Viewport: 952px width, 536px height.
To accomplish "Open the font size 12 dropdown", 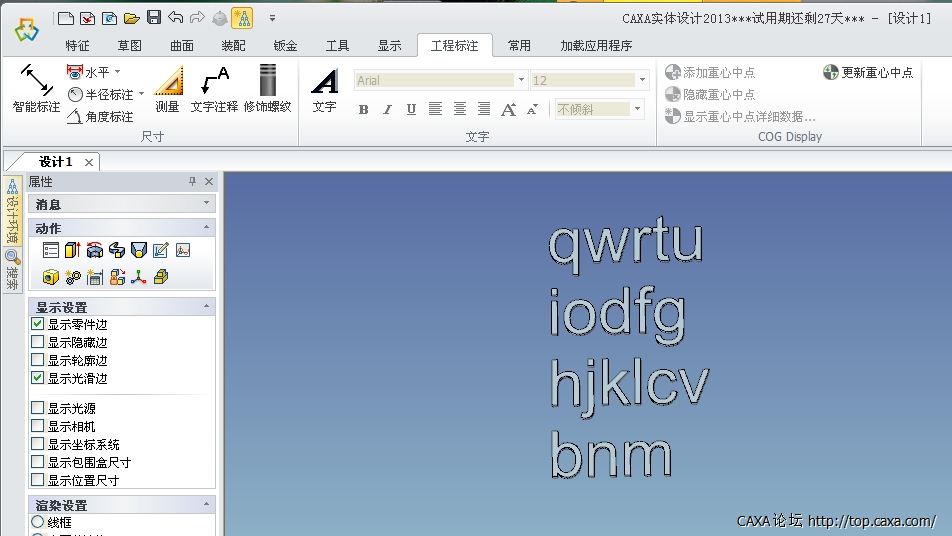I will click(x=642, y=80).
